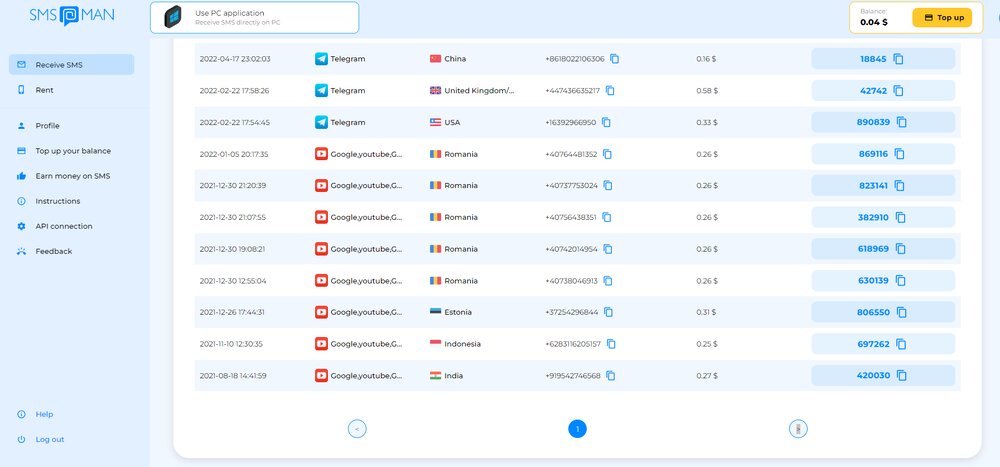Copy SMS code 806550
The width and height of the screenshot is (1000, 467).
(x=901, y=313)
